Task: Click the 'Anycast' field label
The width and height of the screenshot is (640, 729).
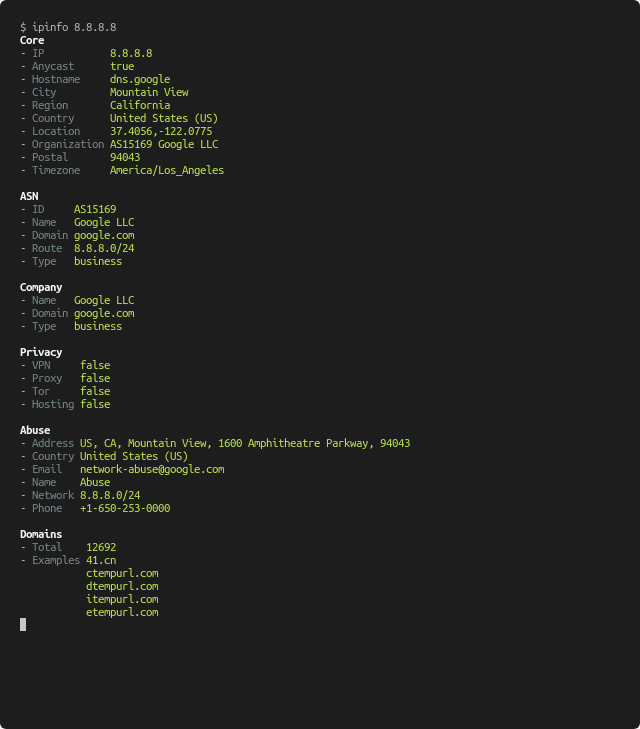Action: click(53, 66)
